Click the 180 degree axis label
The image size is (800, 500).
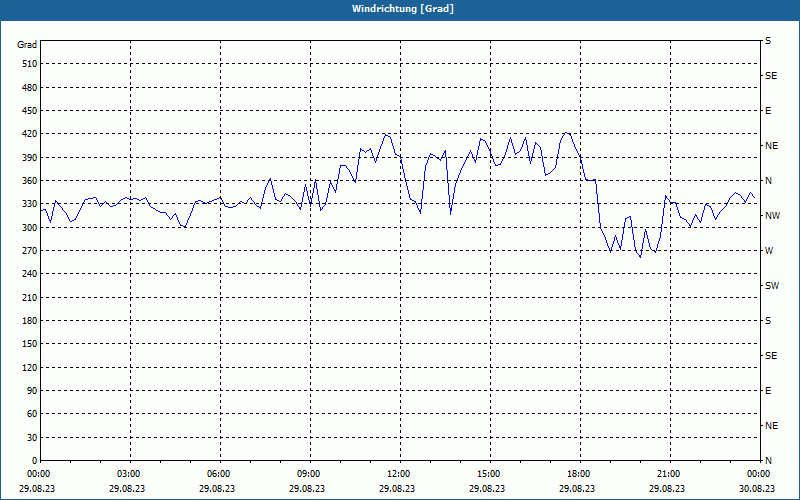pyautogui.click(x=30, y=321)
